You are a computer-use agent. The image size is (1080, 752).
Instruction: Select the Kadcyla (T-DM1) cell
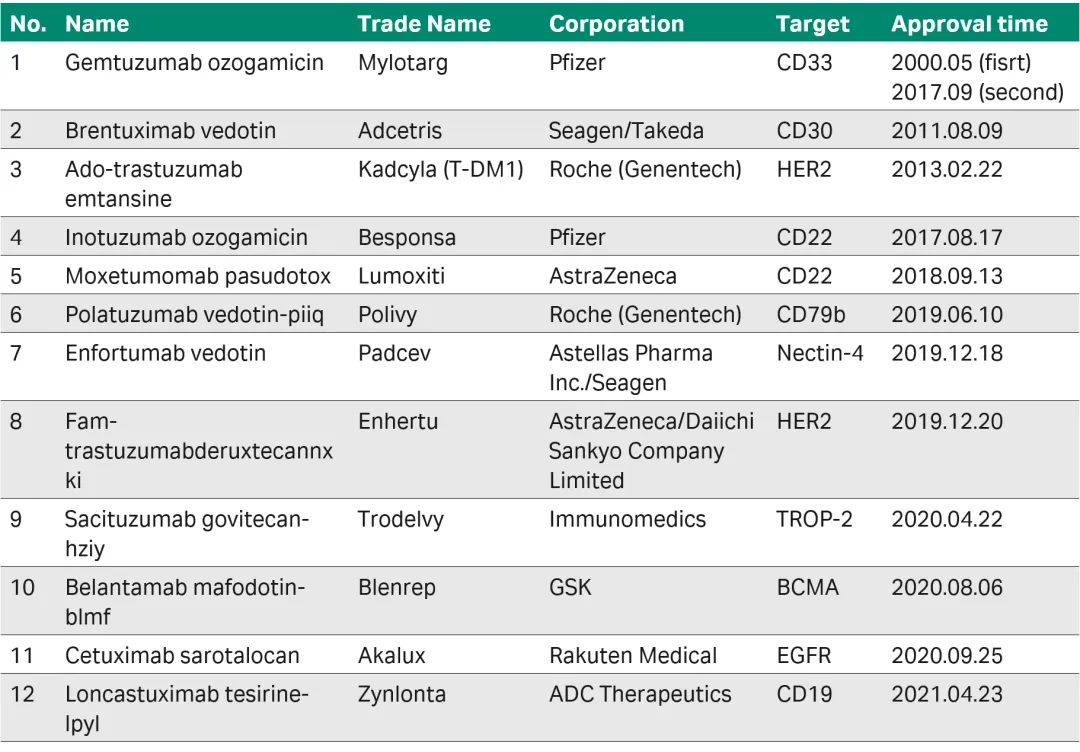(x=440, y=169)
